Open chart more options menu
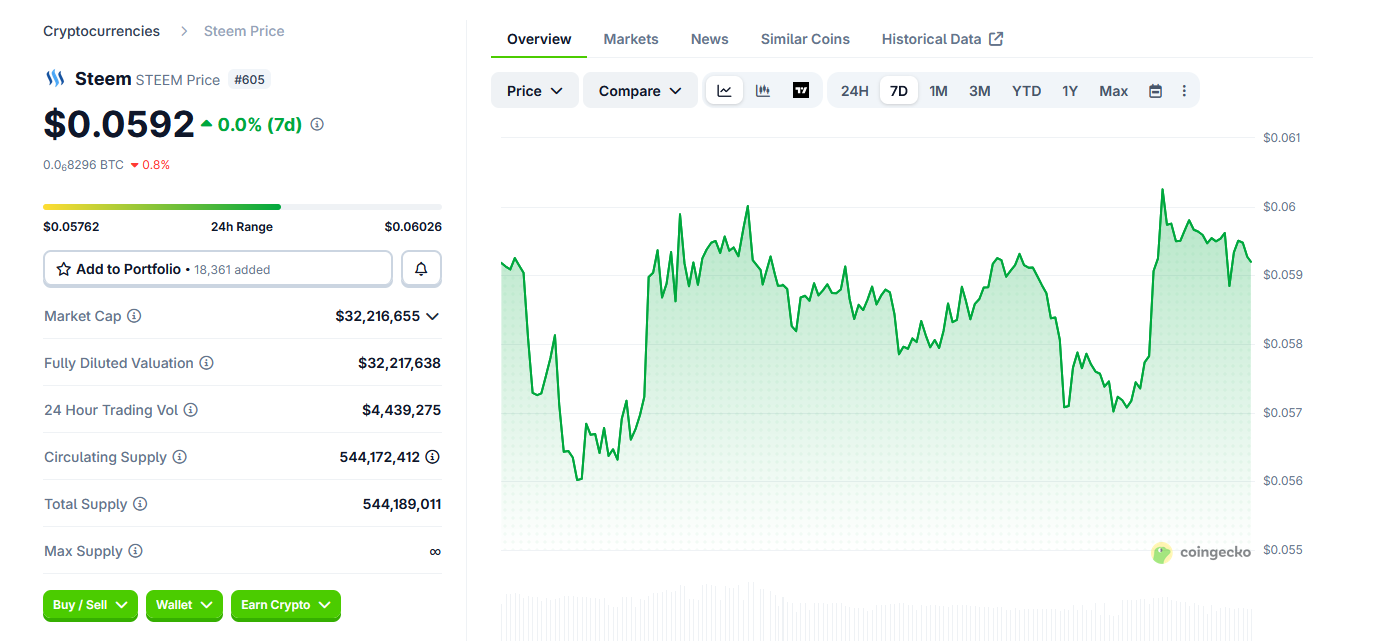1377x641 pixels. pos(1184,91)
